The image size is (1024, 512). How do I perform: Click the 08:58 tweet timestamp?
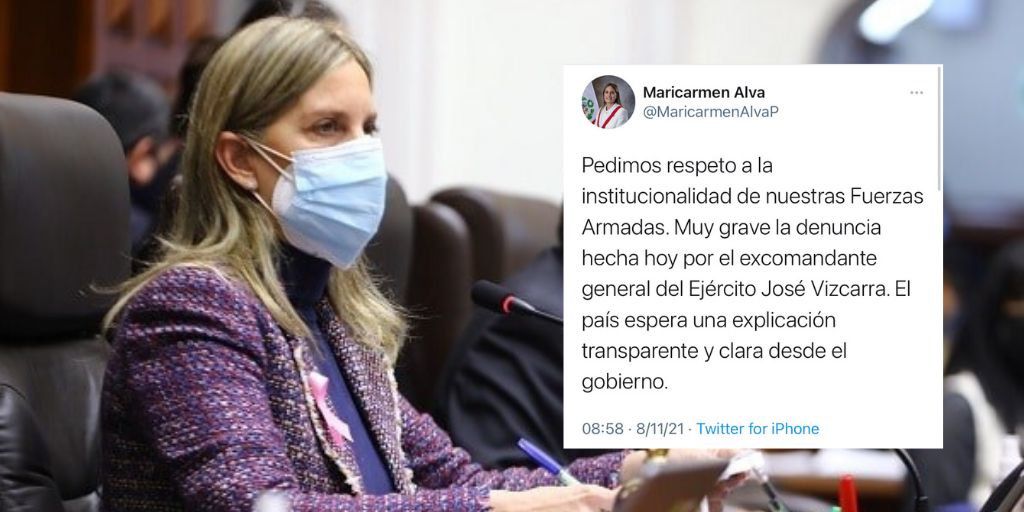point(603,429)
